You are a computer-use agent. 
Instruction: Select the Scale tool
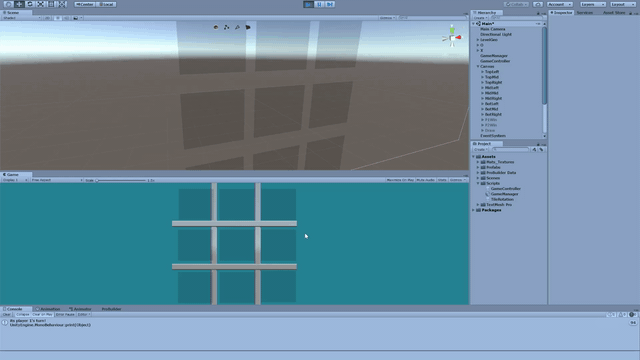click(x=40, y=4)
